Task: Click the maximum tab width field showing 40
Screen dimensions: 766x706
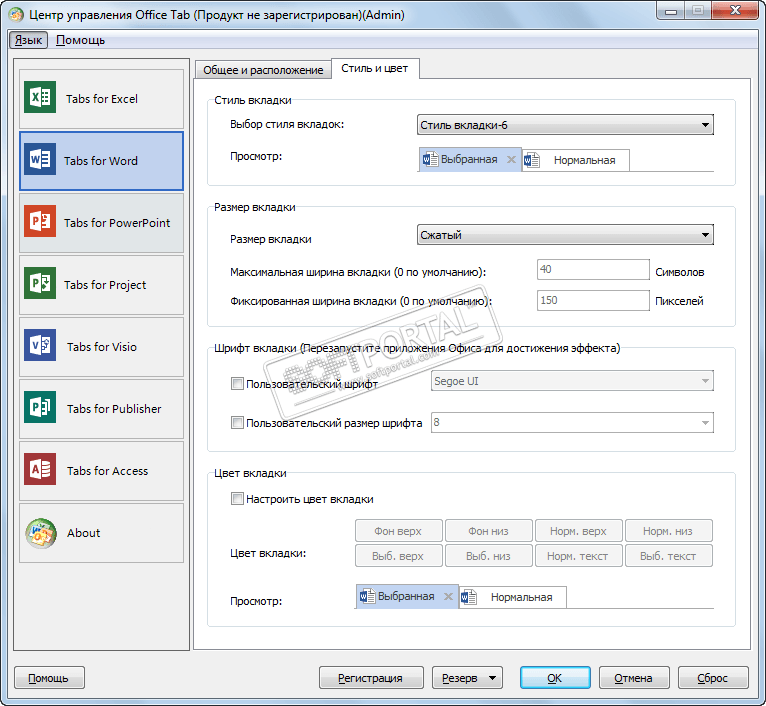Action: [593, 270]
